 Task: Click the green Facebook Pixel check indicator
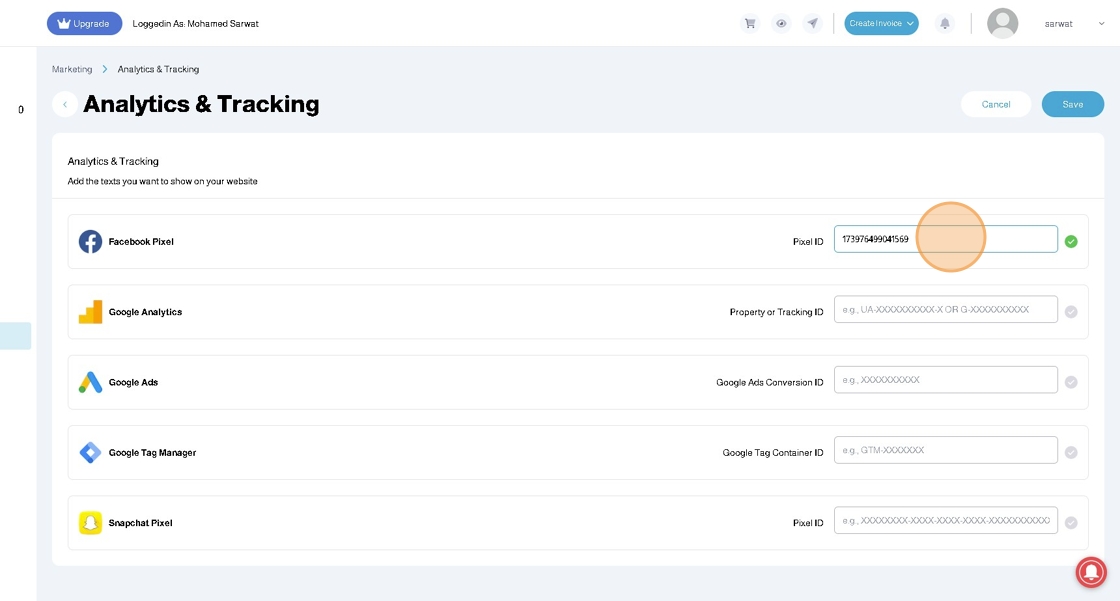[x=1071, y=241]
